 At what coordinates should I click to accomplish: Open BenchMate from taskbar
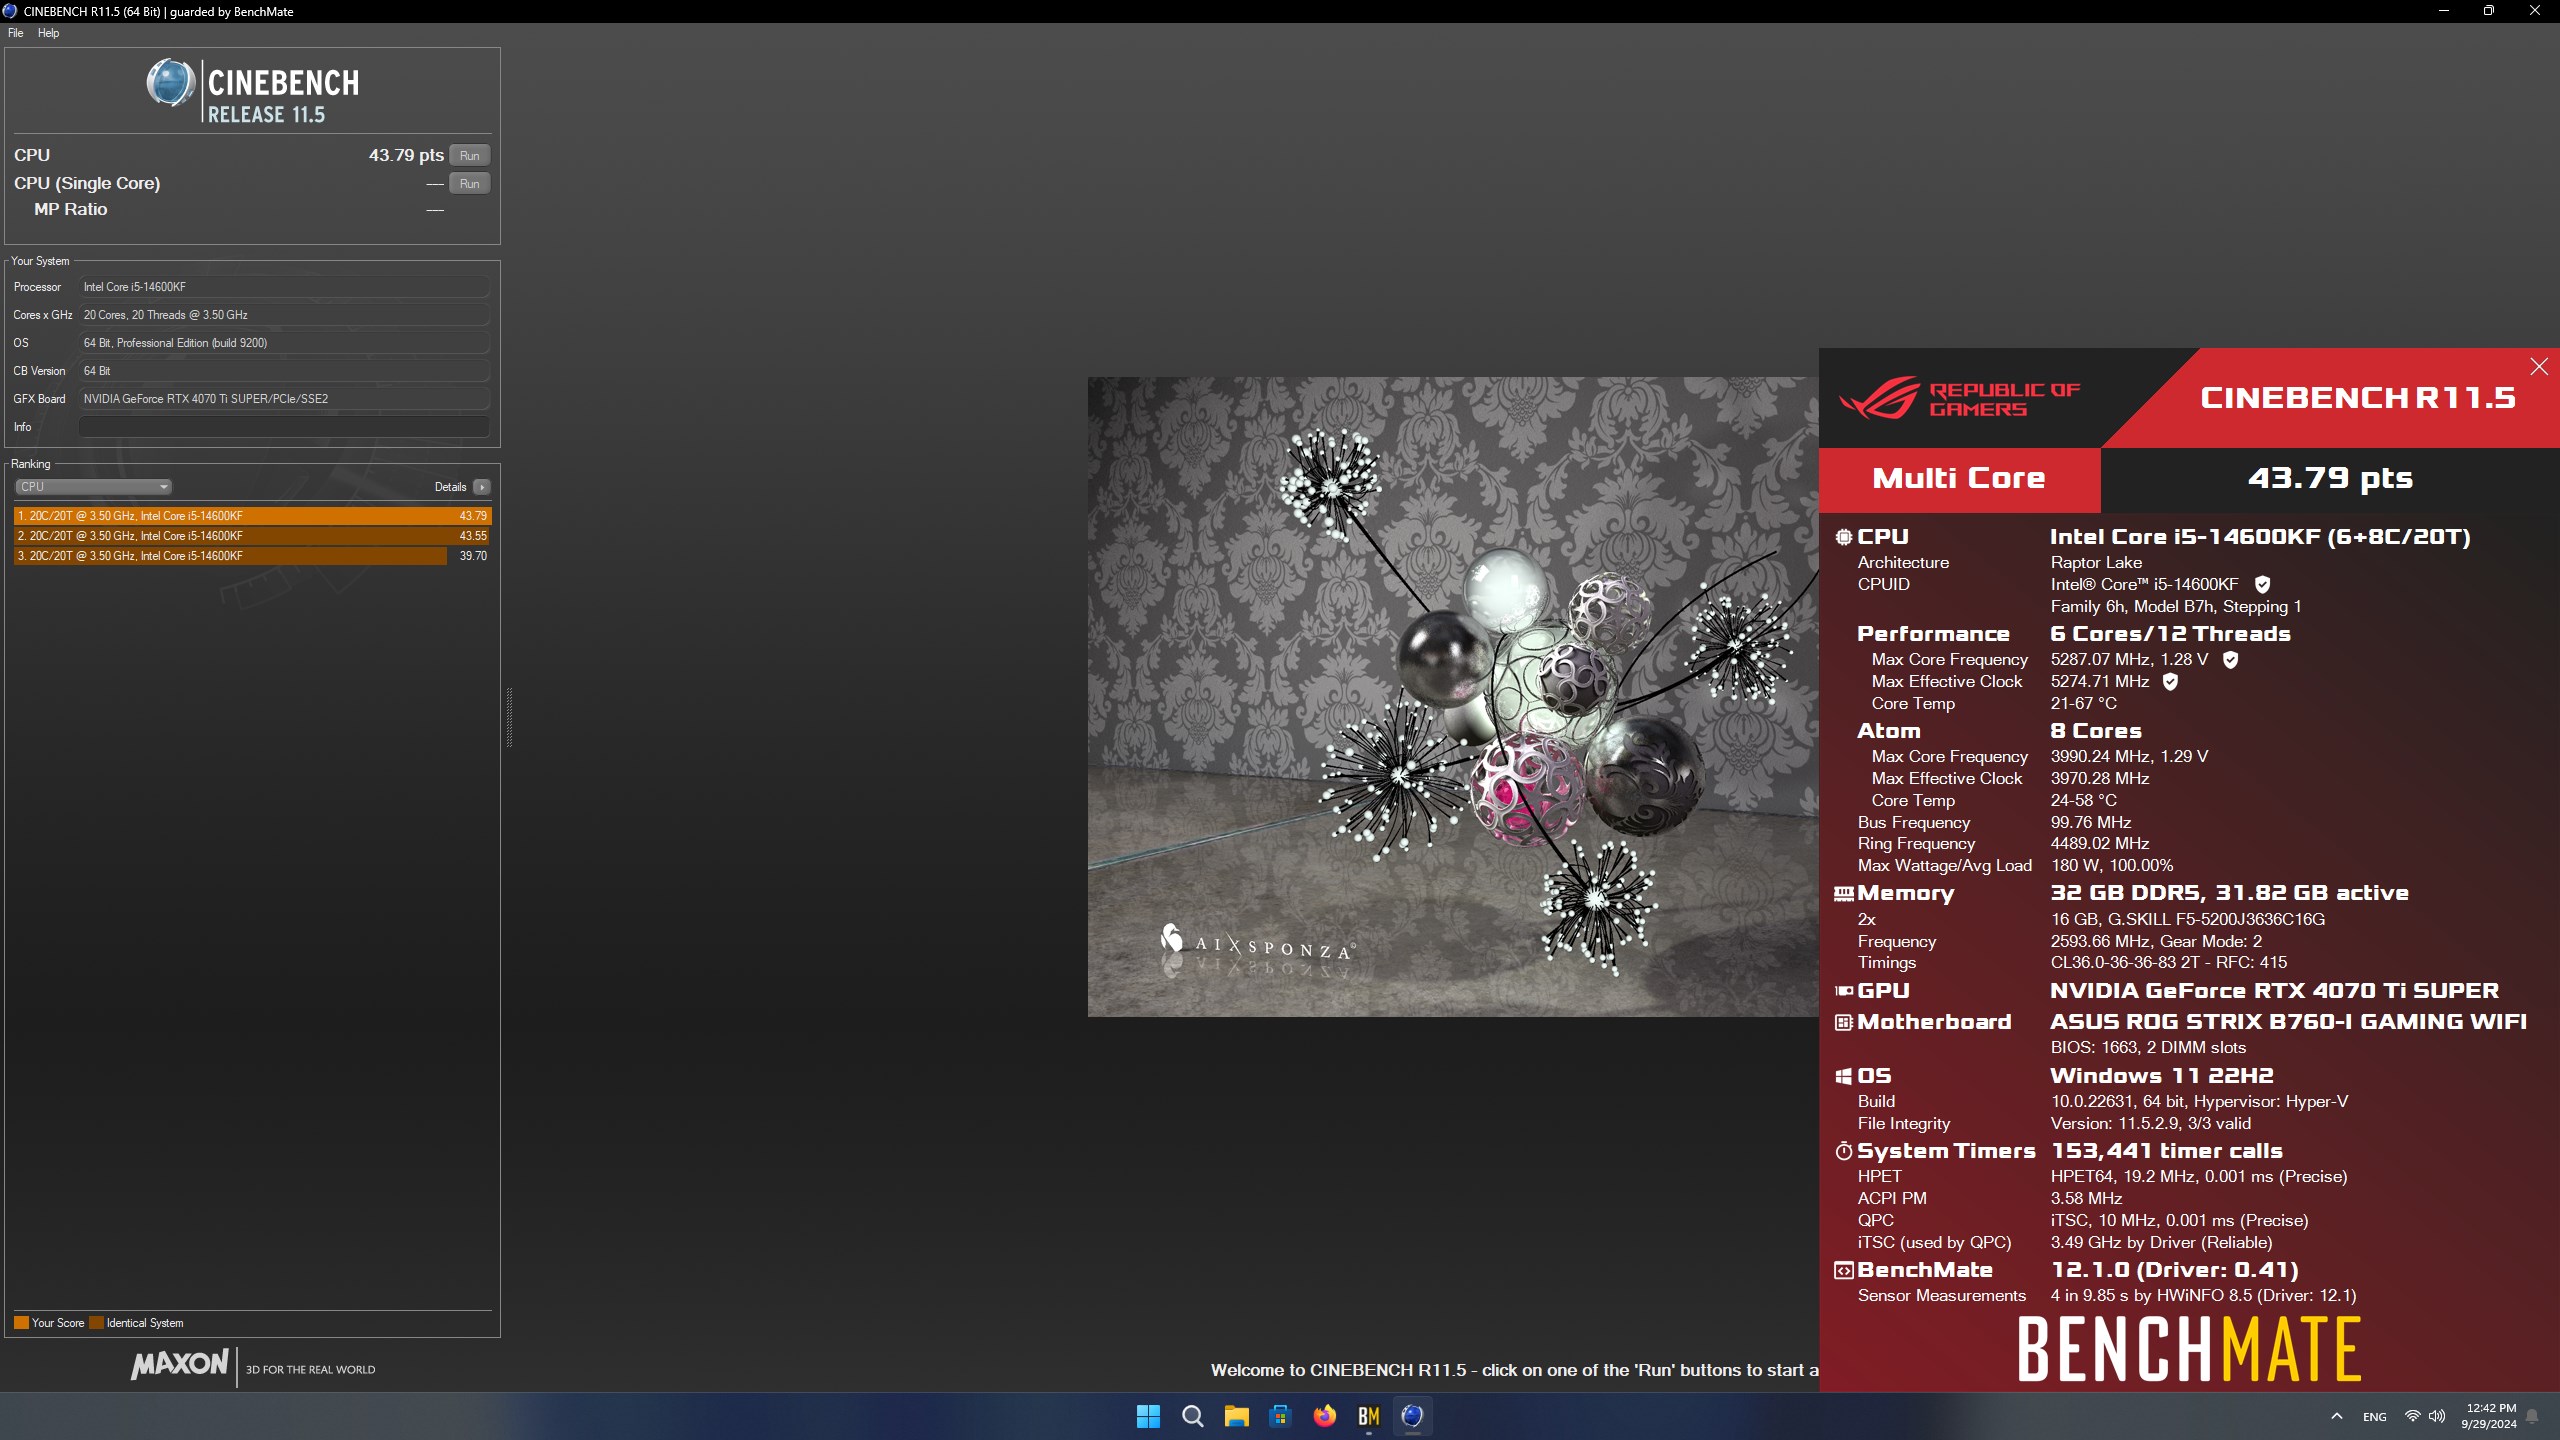pyautogui.click(x=1368, y=1416)
